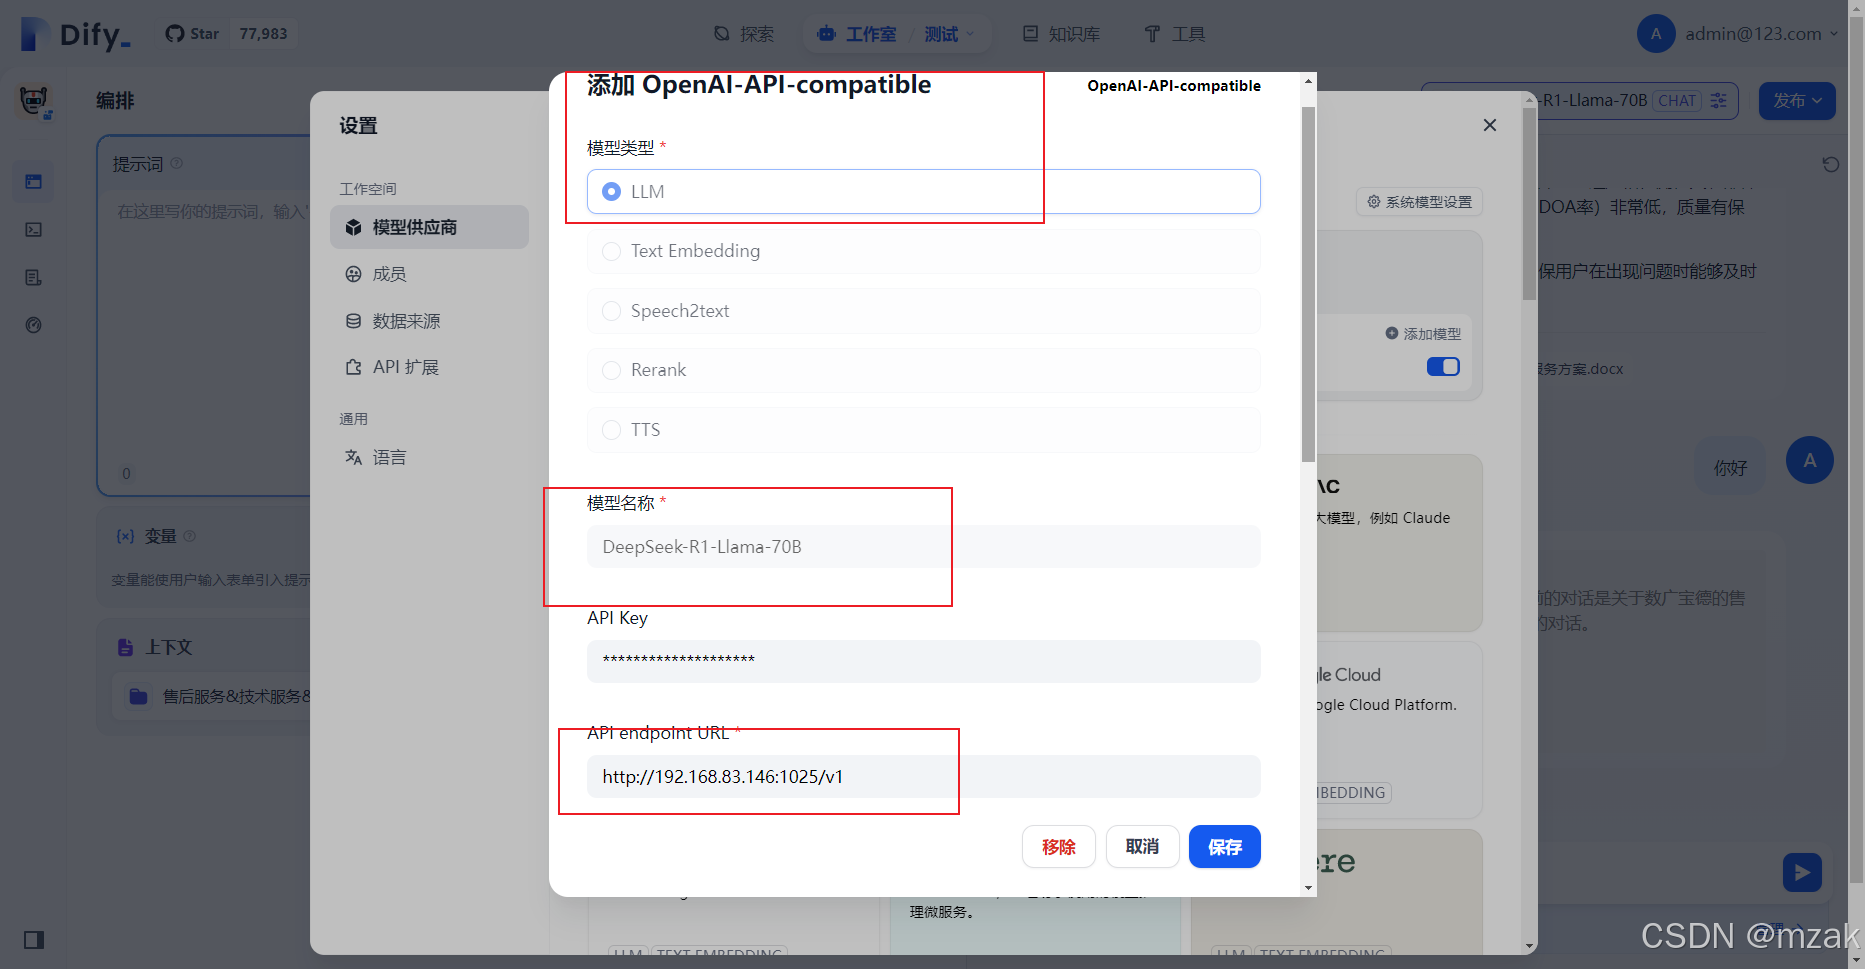Click the 保存 button
This screenshot has width=1865, height=969.
(x=1225, y=847)
